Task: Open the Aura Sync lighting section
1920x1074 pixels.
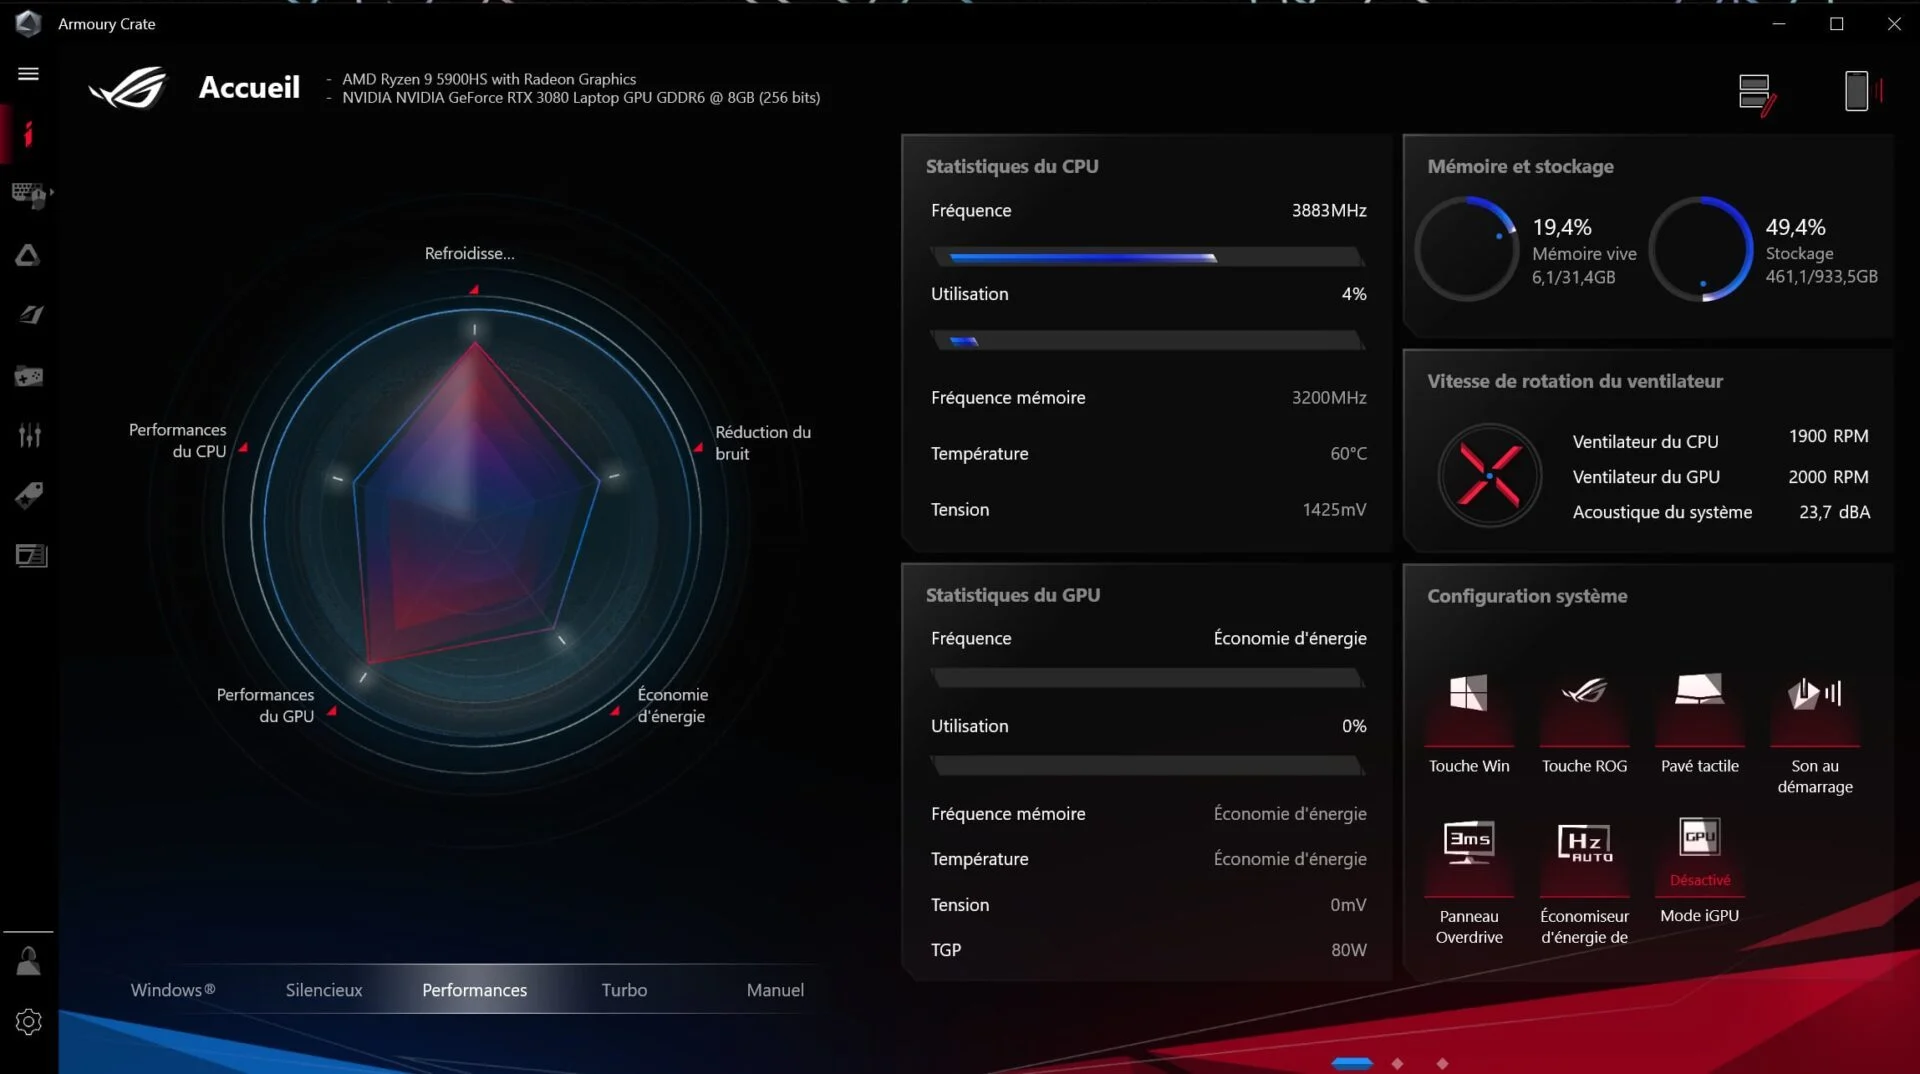Action: click(x=29, y=255)
